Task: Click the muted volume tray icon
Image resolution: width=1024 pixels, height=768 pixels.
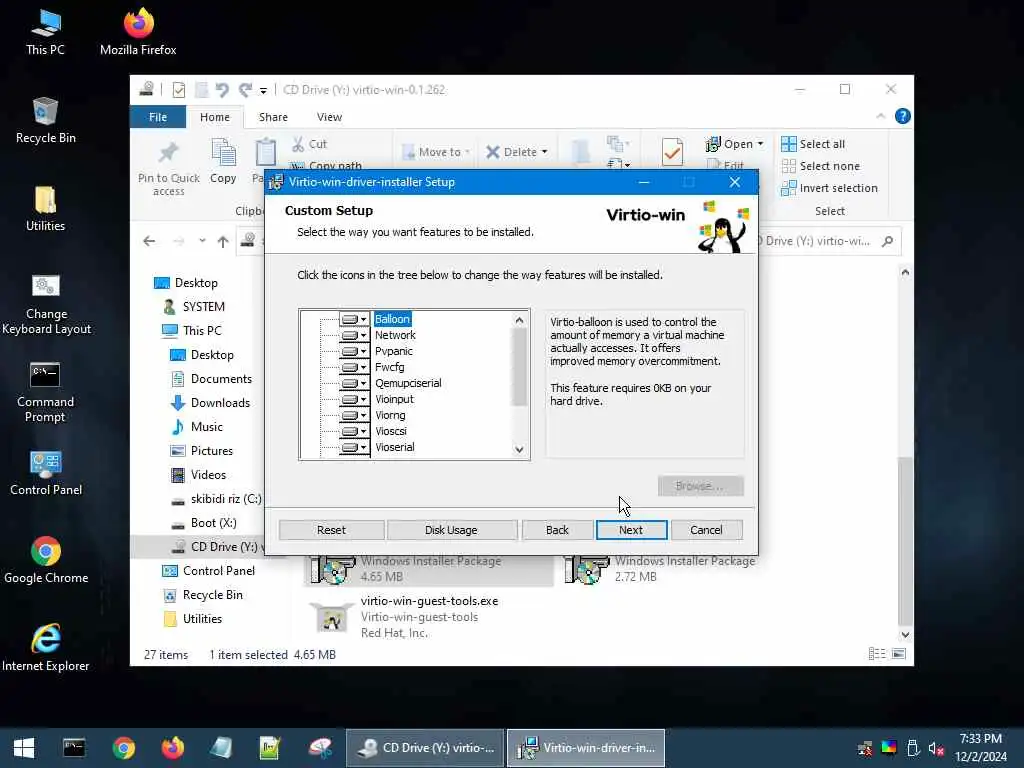Action: point(936,749)
